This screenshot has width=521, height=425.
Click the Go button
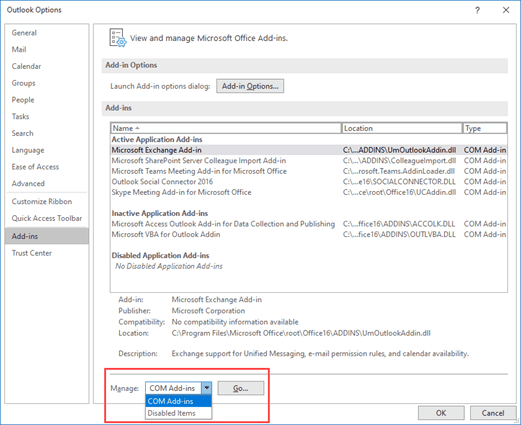[241, 388]
